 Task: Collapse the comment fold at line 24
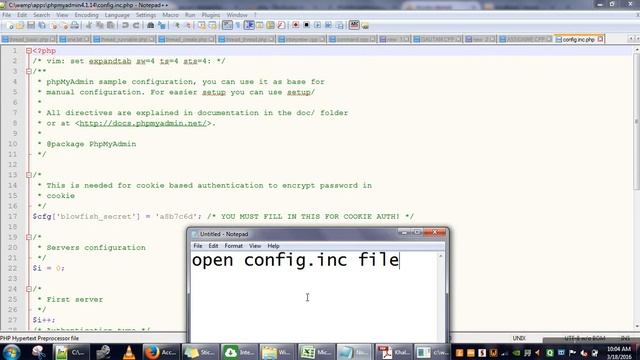29,289
